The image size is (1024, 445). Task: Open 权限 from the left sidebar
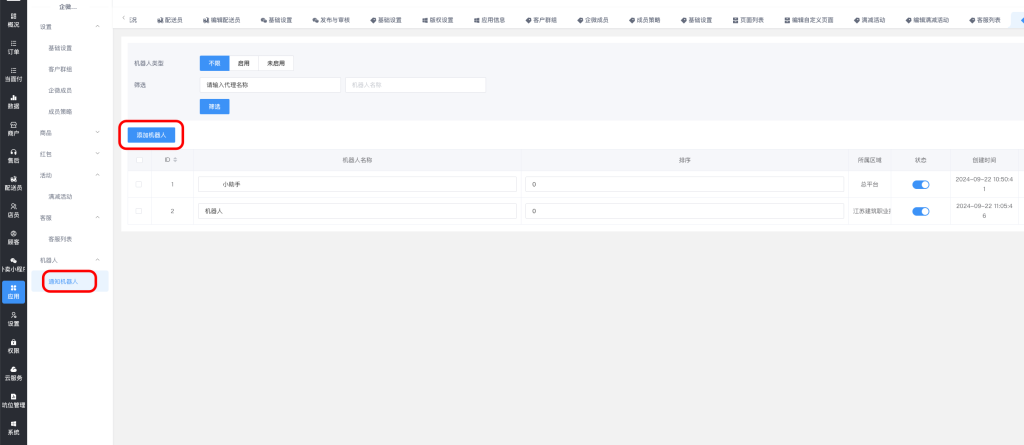tap(13, 345)
